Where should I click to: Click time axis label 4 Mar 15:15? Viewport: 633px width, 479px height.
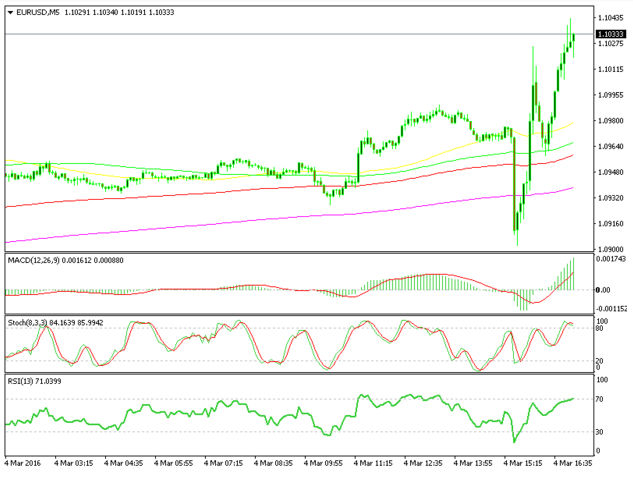523,463
